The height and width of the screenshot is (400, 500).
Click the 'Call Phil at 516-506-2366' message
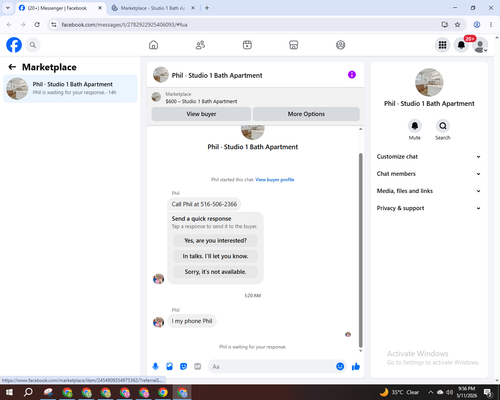(x=204, y=204)
